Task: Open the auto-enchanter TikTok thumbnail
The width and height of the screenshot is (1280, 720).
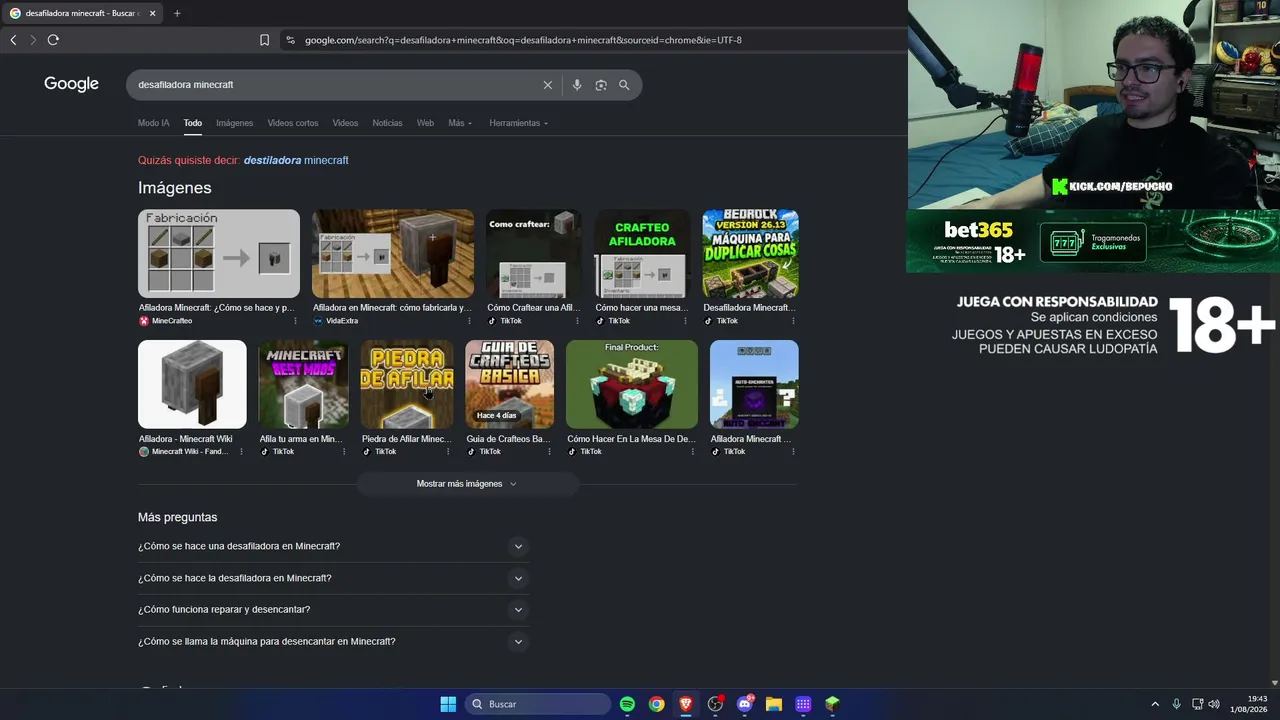Action: [754, 384]
